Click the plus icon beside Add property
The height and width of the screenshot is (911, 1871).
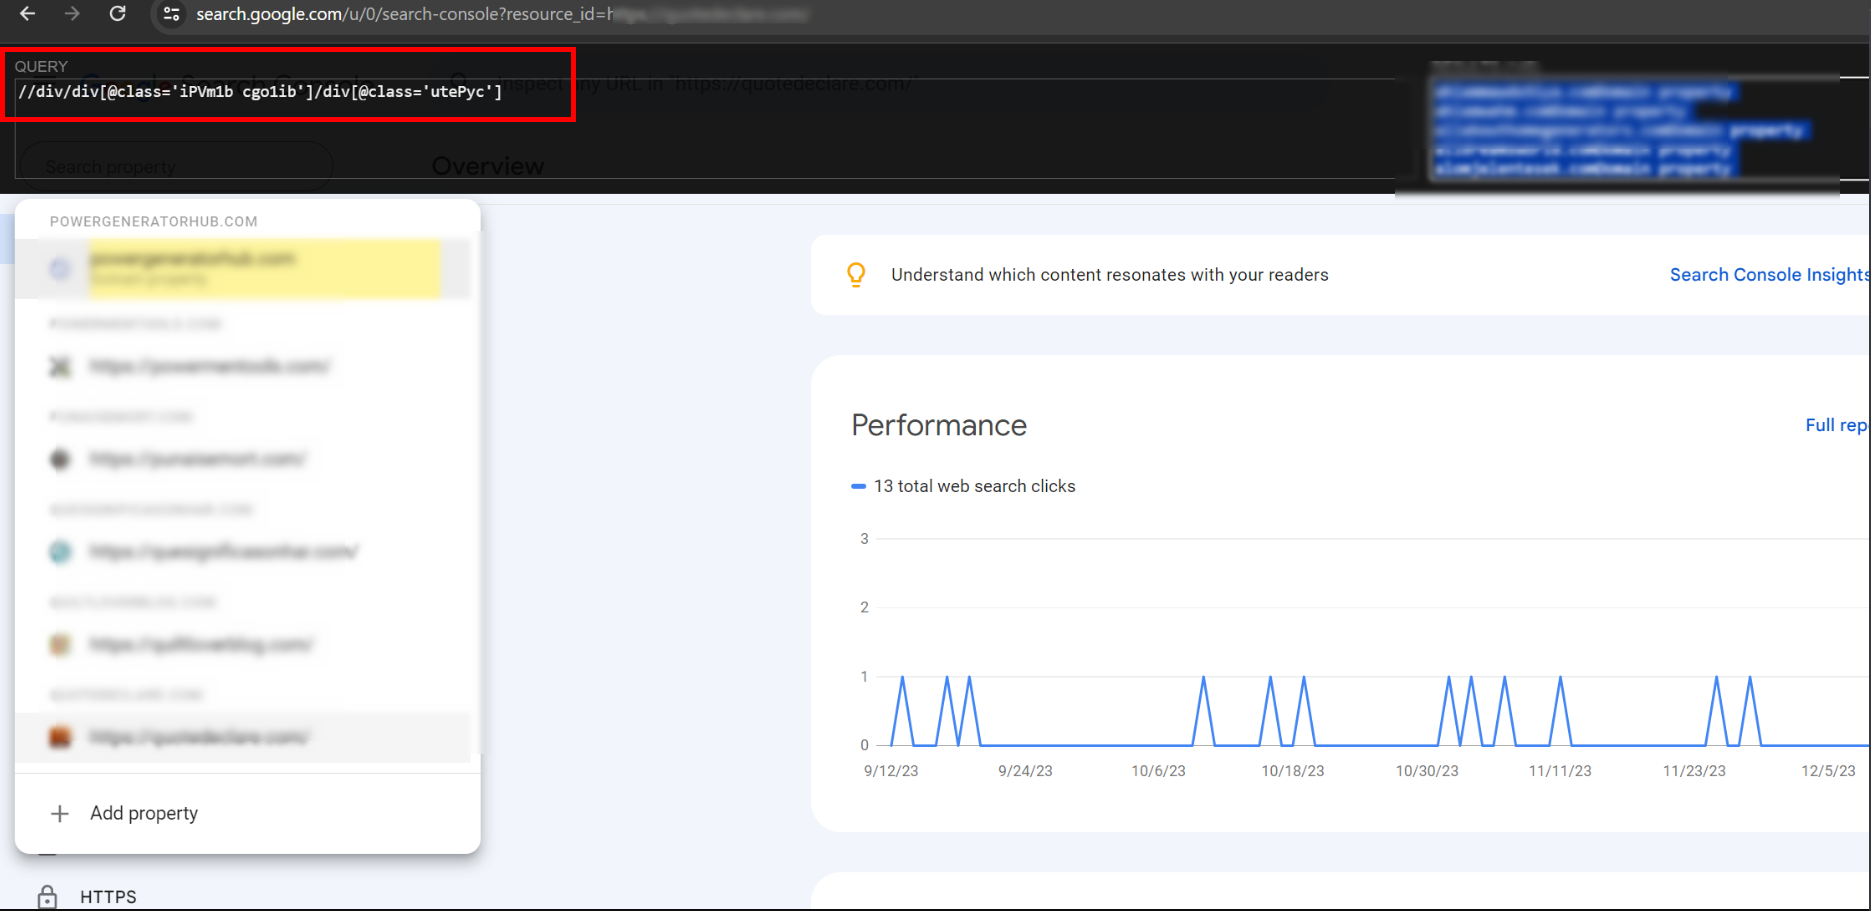[x=60, y=814]
